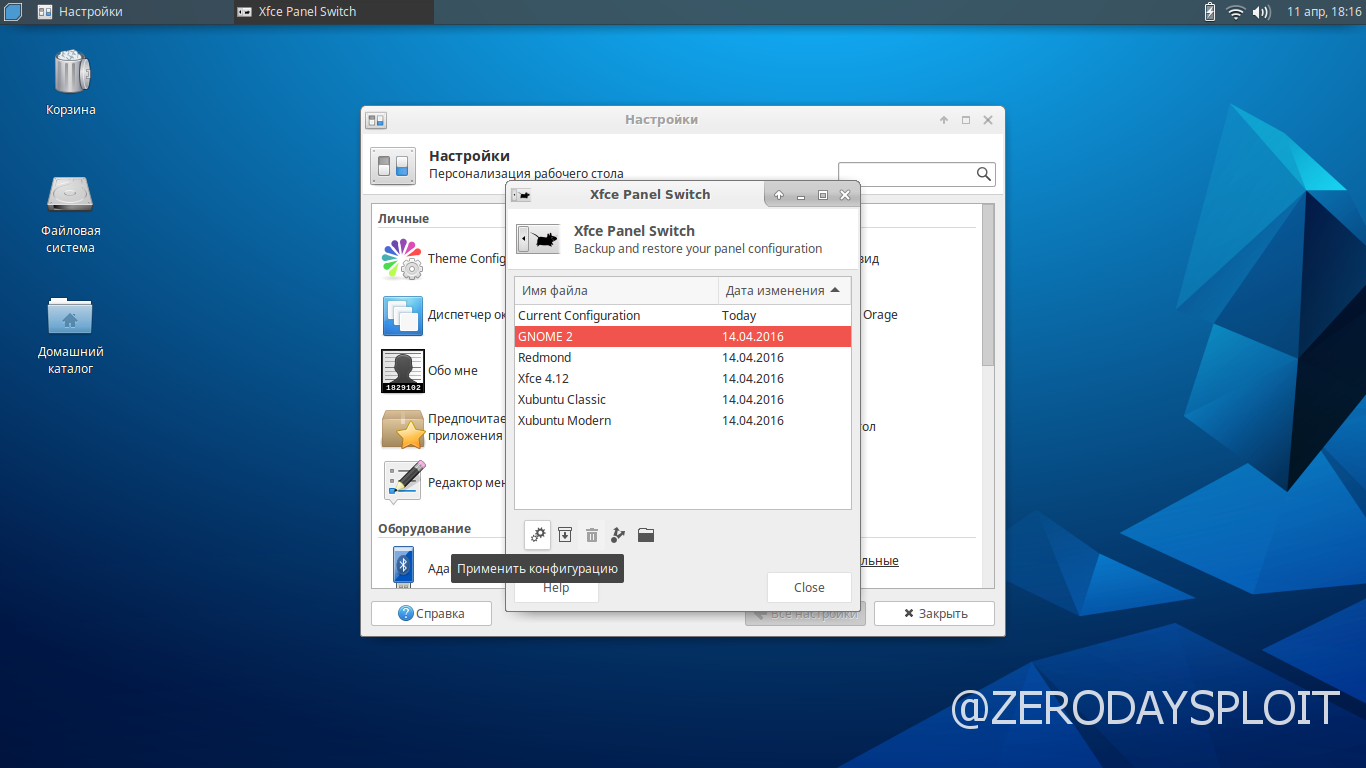Select the Домашний каталог desktop icon
Viewport: 1366px width, 768px height.
(70, 315)
